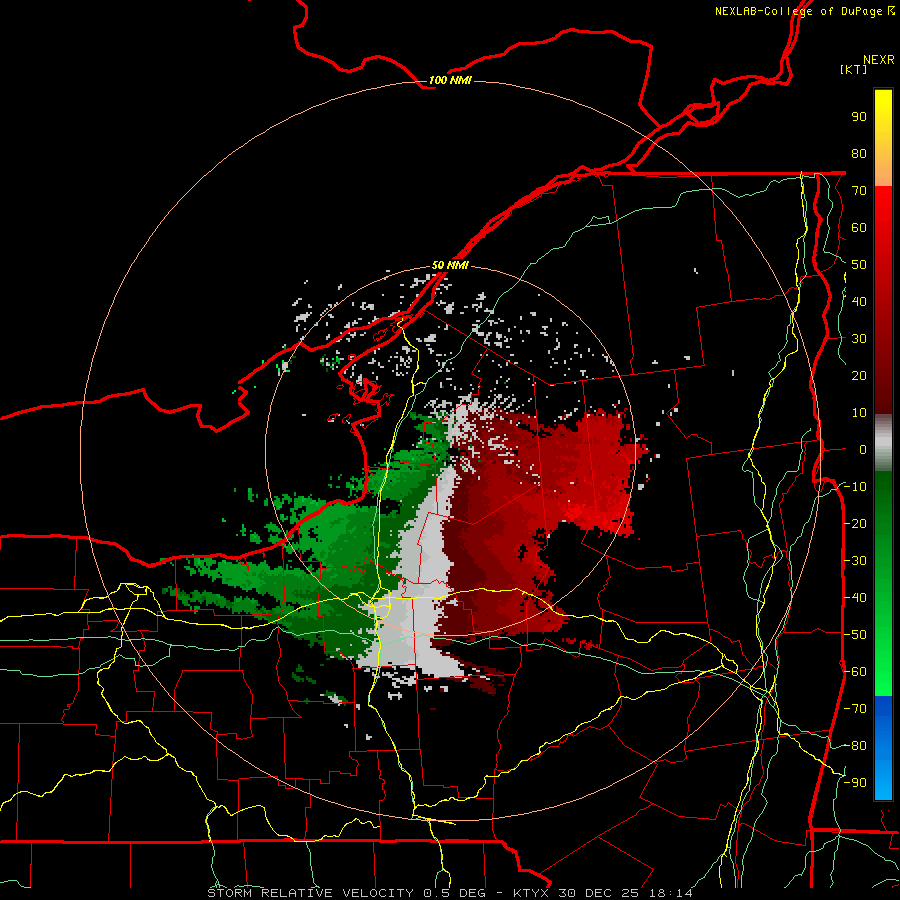Click the -30 value on velocity scale
The height and width of the screenshot is (900, 900).
[855, 561]
